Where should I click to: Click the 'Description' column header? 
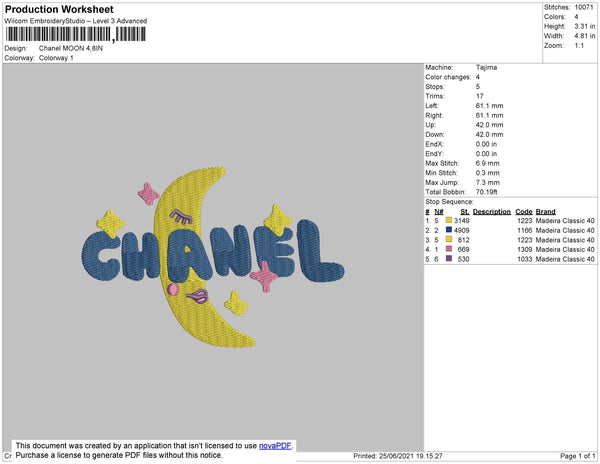(x=492, y=212)
